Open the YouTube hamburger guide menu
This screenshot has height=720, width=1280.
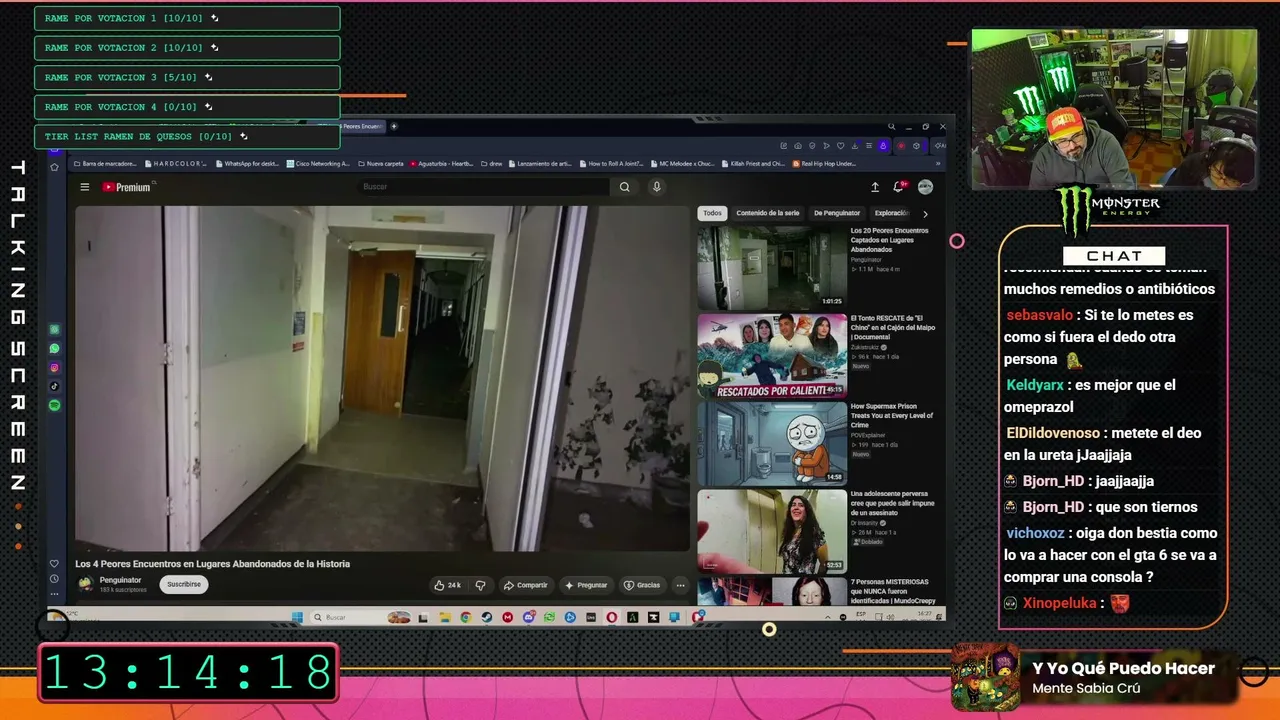pos(85,187)
